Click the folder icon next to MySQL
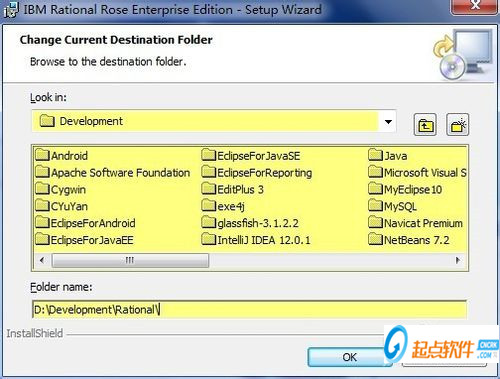The height and width of the screenshot is (379, 500). (375, 205)
